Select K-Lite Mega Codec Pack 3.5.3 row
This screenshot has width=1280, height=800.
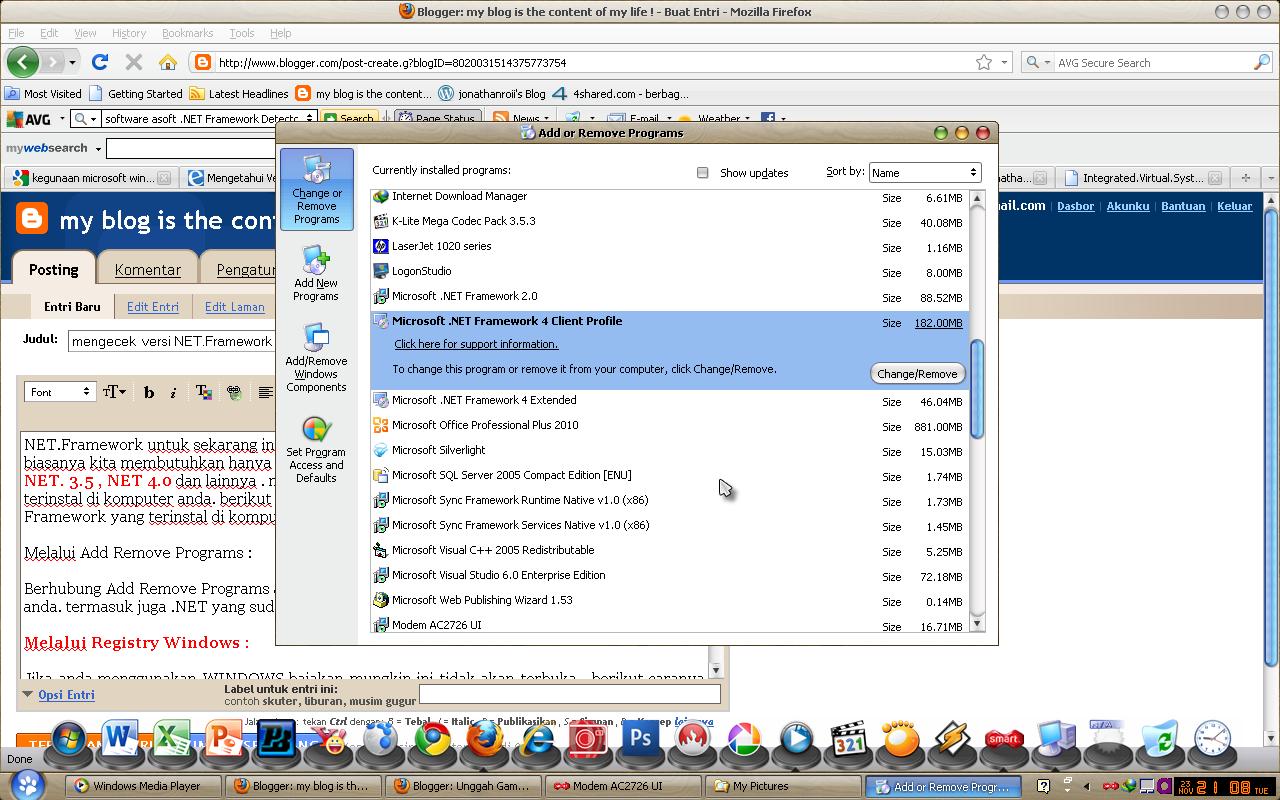click(668, 221)
